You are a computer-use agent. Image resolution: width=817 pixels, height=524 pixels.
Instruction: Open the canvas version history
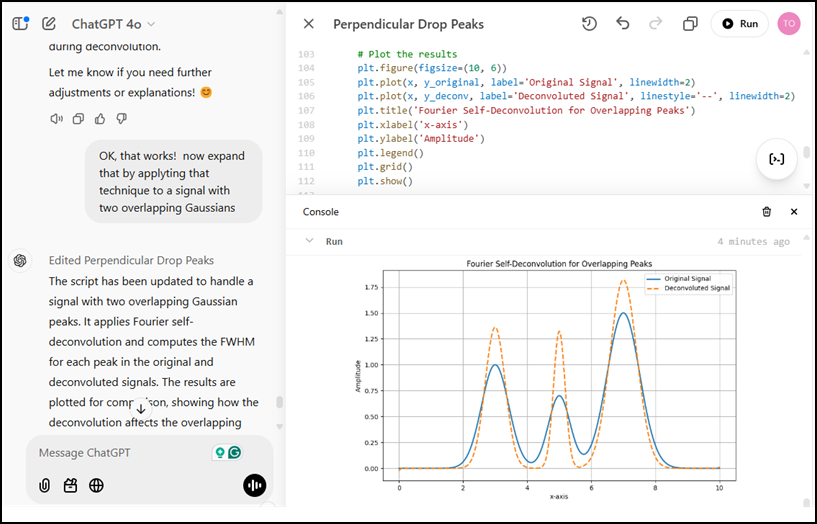click(589, 24)
